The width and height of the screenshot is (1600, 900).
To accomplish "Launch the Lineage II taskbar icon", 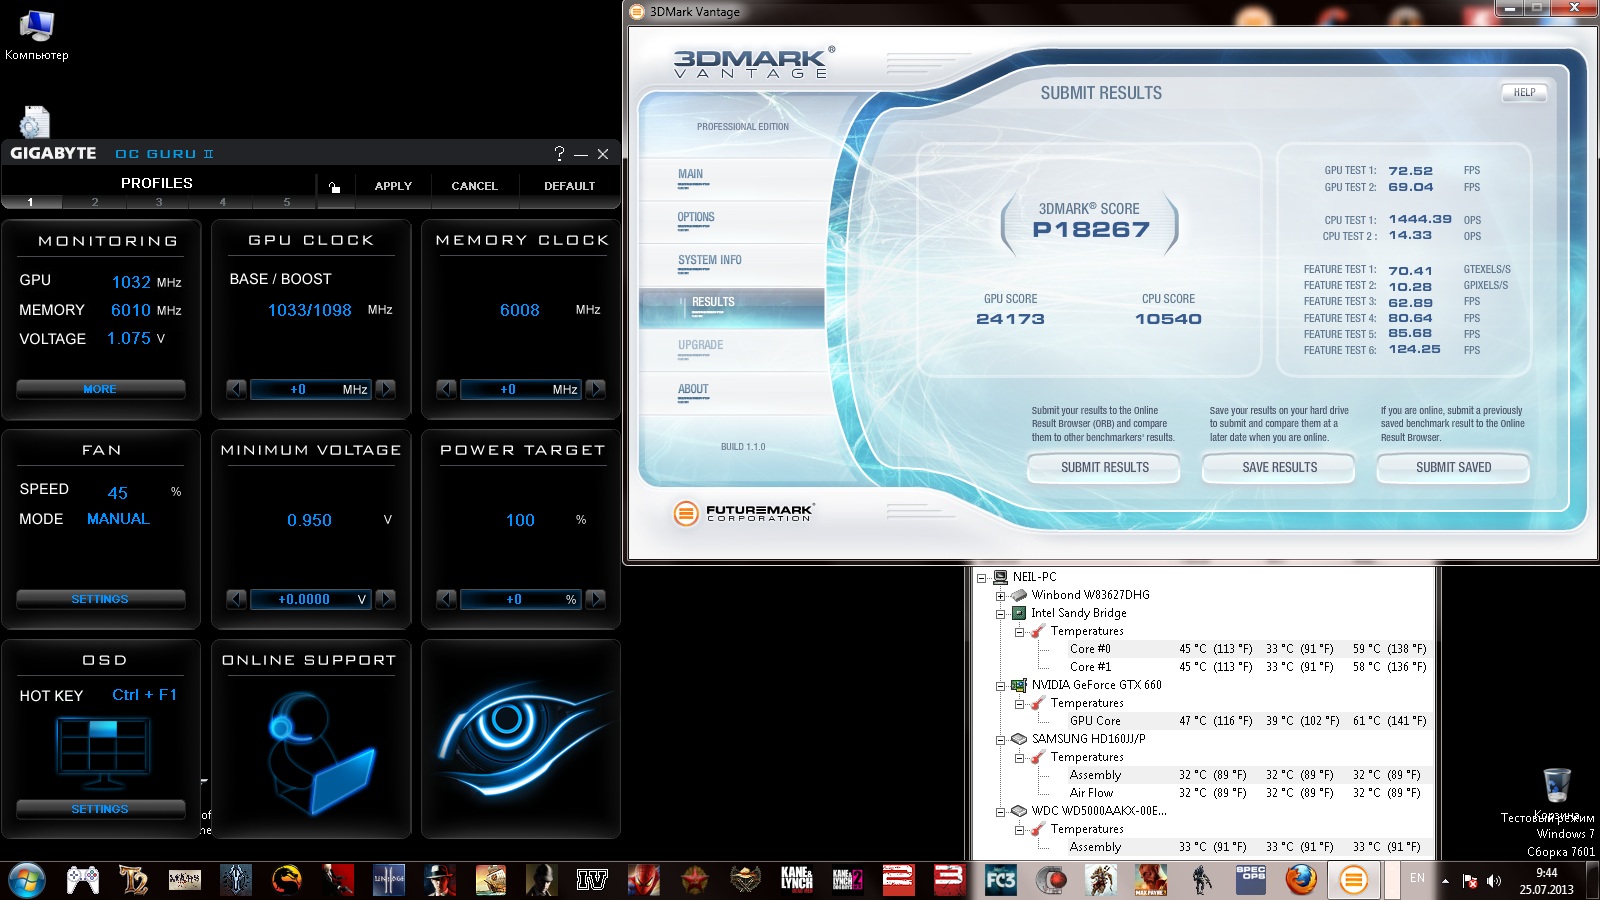I will click(x=389, y=880).
